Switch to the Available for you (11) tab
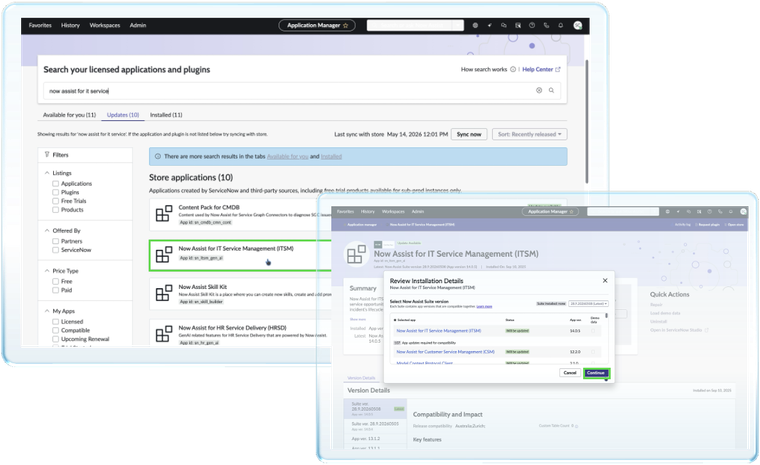 click(69, 115)
